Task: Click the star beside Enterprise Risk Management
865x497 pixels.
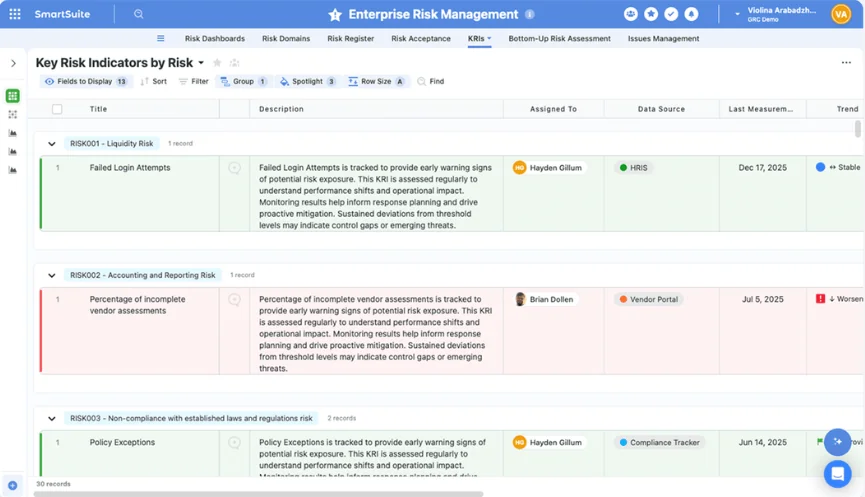Action: (x=335, y=15)
